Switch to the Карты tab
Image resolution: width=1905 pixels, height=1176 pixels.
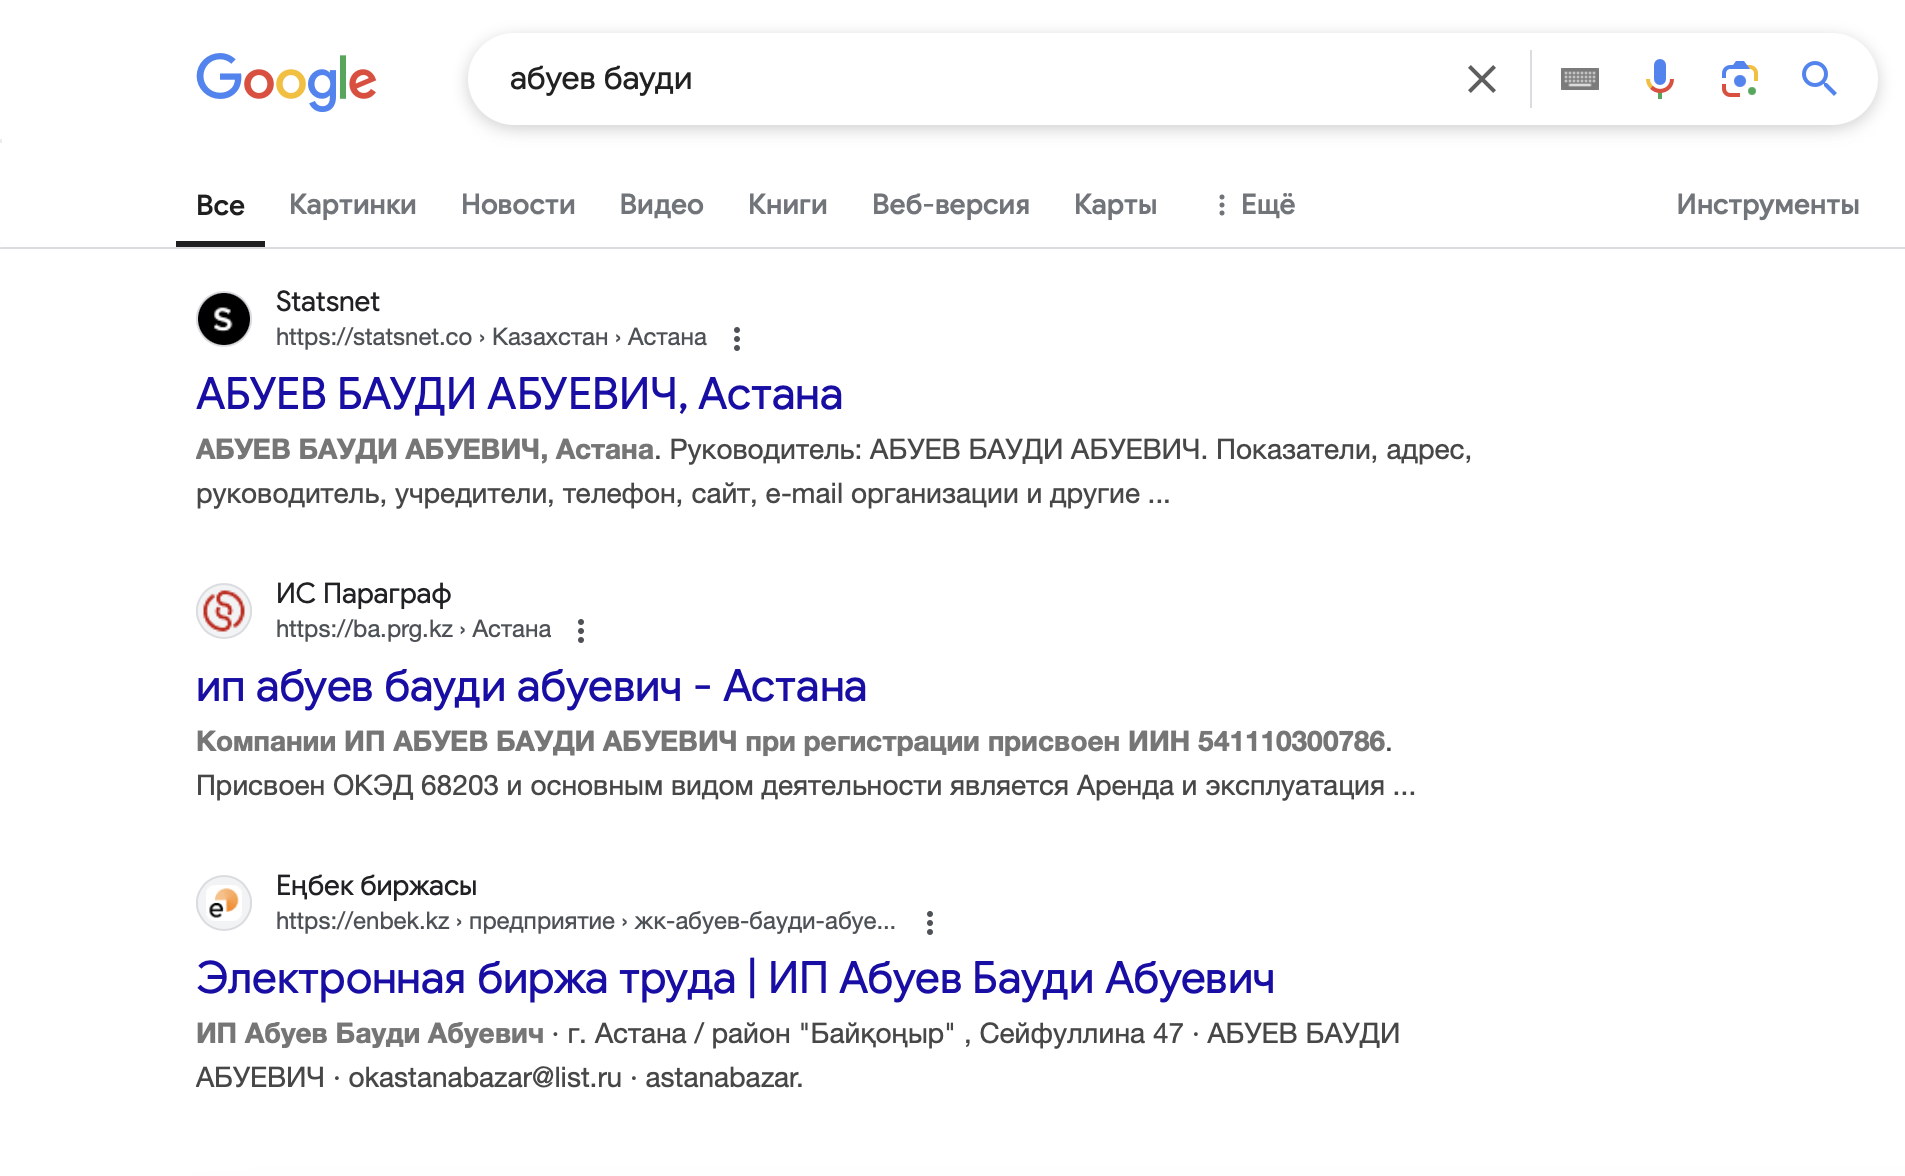1115,205
